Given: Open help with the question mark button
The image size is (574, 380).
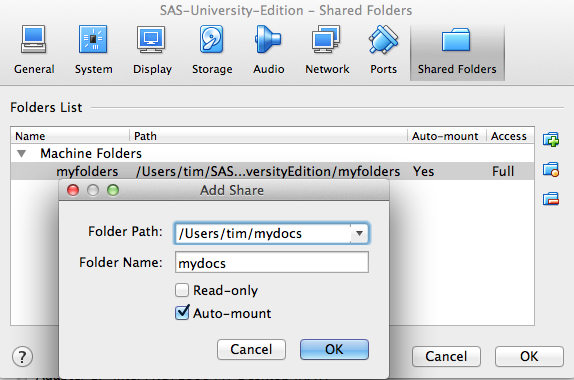Looking at the screenshot, I should (x=22, y=357).
